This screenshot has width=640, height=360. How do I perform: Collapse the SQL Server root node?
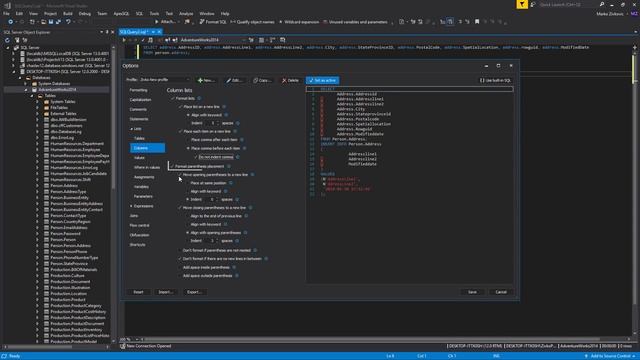pyautogui.click(x=8, y=48)
